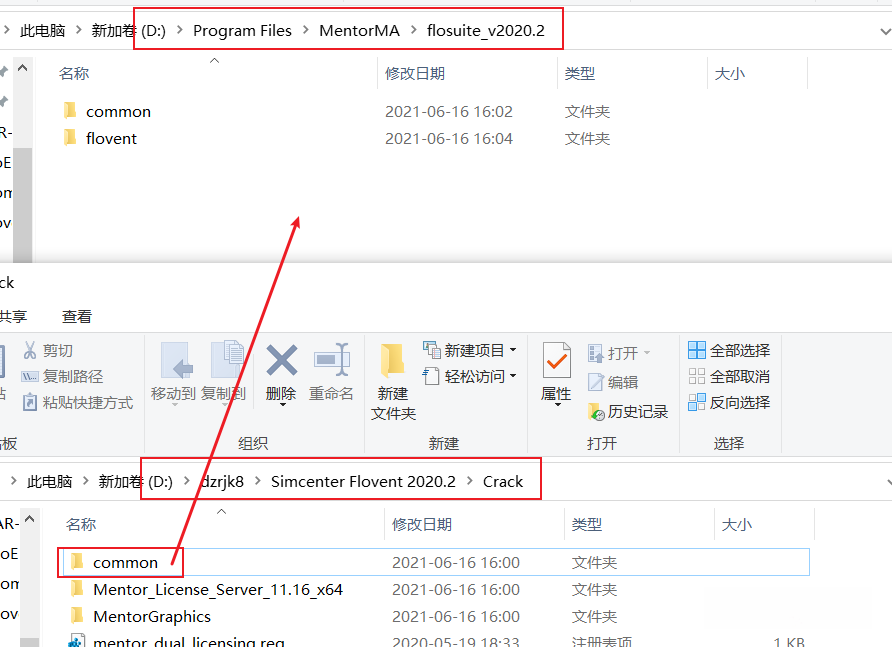Click flosuite_v2020.2 breadcrumb segment
The height and width of the screenshot is (647, 892).
(486, 30)
